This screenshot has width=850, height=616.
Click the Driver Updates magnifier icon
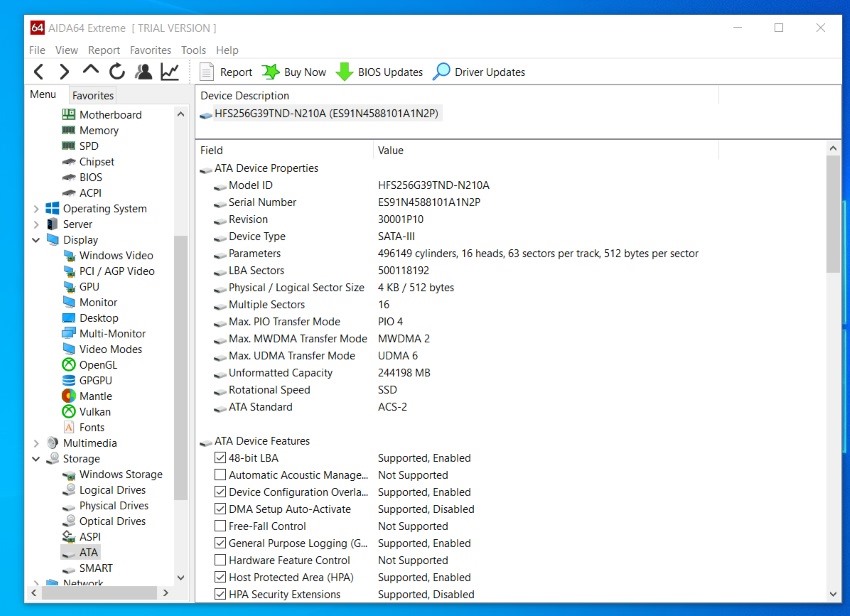[441, 72]
